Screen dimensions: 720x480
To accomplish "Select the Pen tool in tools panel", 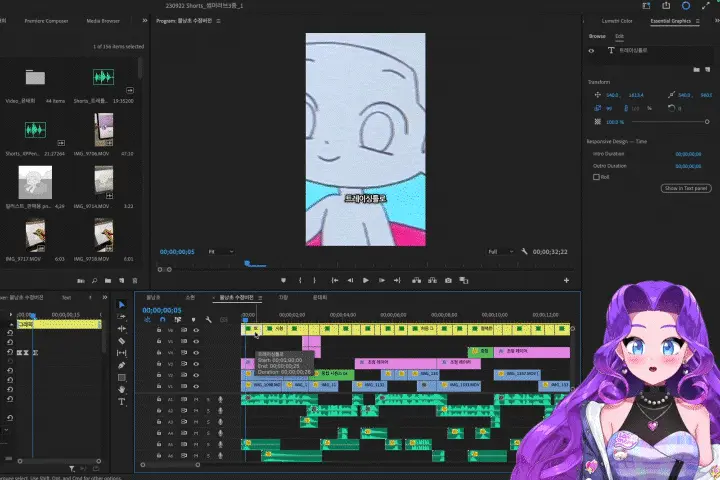I will click(121, 365).
